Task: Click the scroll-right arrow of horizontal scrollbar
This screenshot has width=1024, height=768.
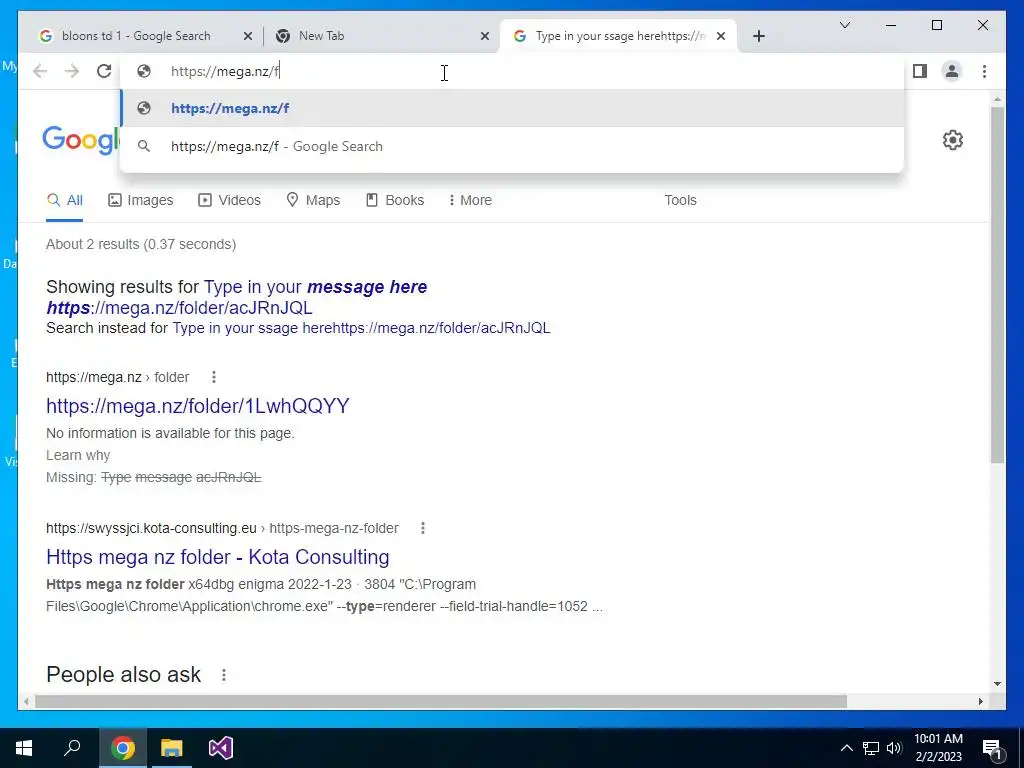Action: [980, 701]
